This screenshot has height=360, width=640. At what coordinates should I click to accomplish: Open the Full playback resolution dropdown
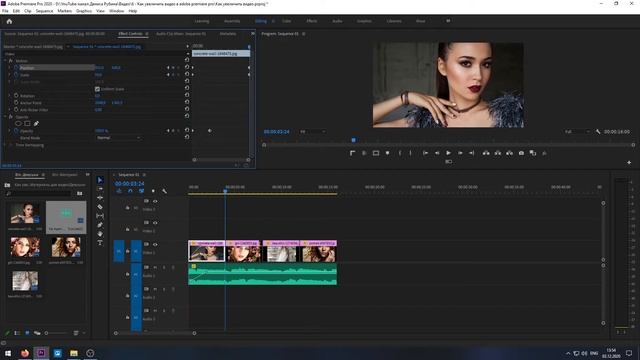[577, 131]
